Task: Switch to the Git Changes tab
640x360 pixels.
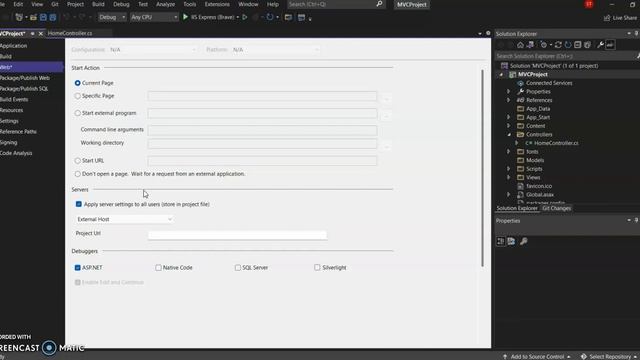Action: coord(556,208)
